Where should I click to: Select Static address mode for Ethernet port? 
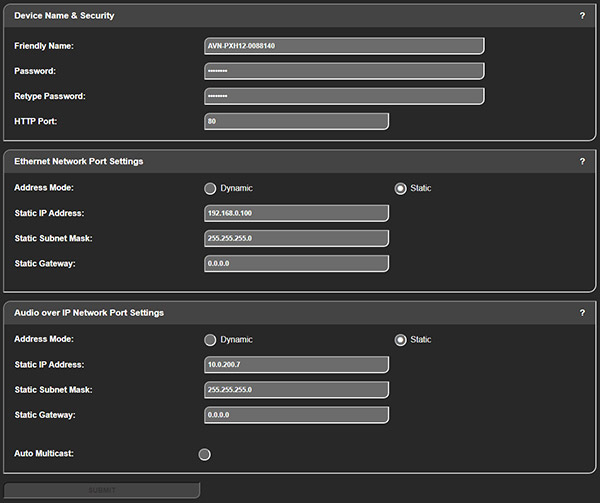(x=401, y=188)
